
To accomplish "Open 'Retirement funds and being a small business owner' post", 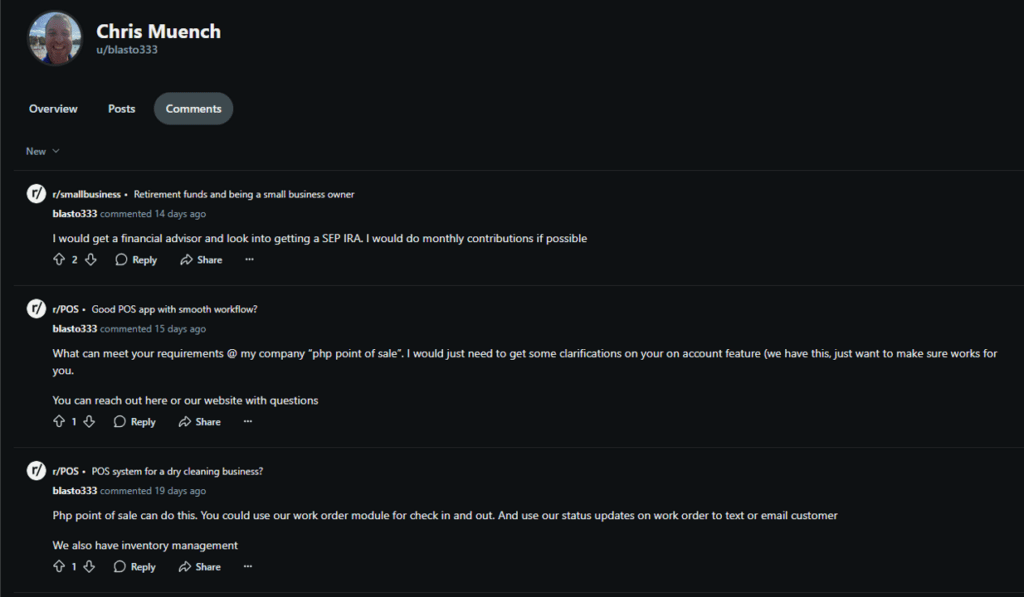I will [243, 194].
